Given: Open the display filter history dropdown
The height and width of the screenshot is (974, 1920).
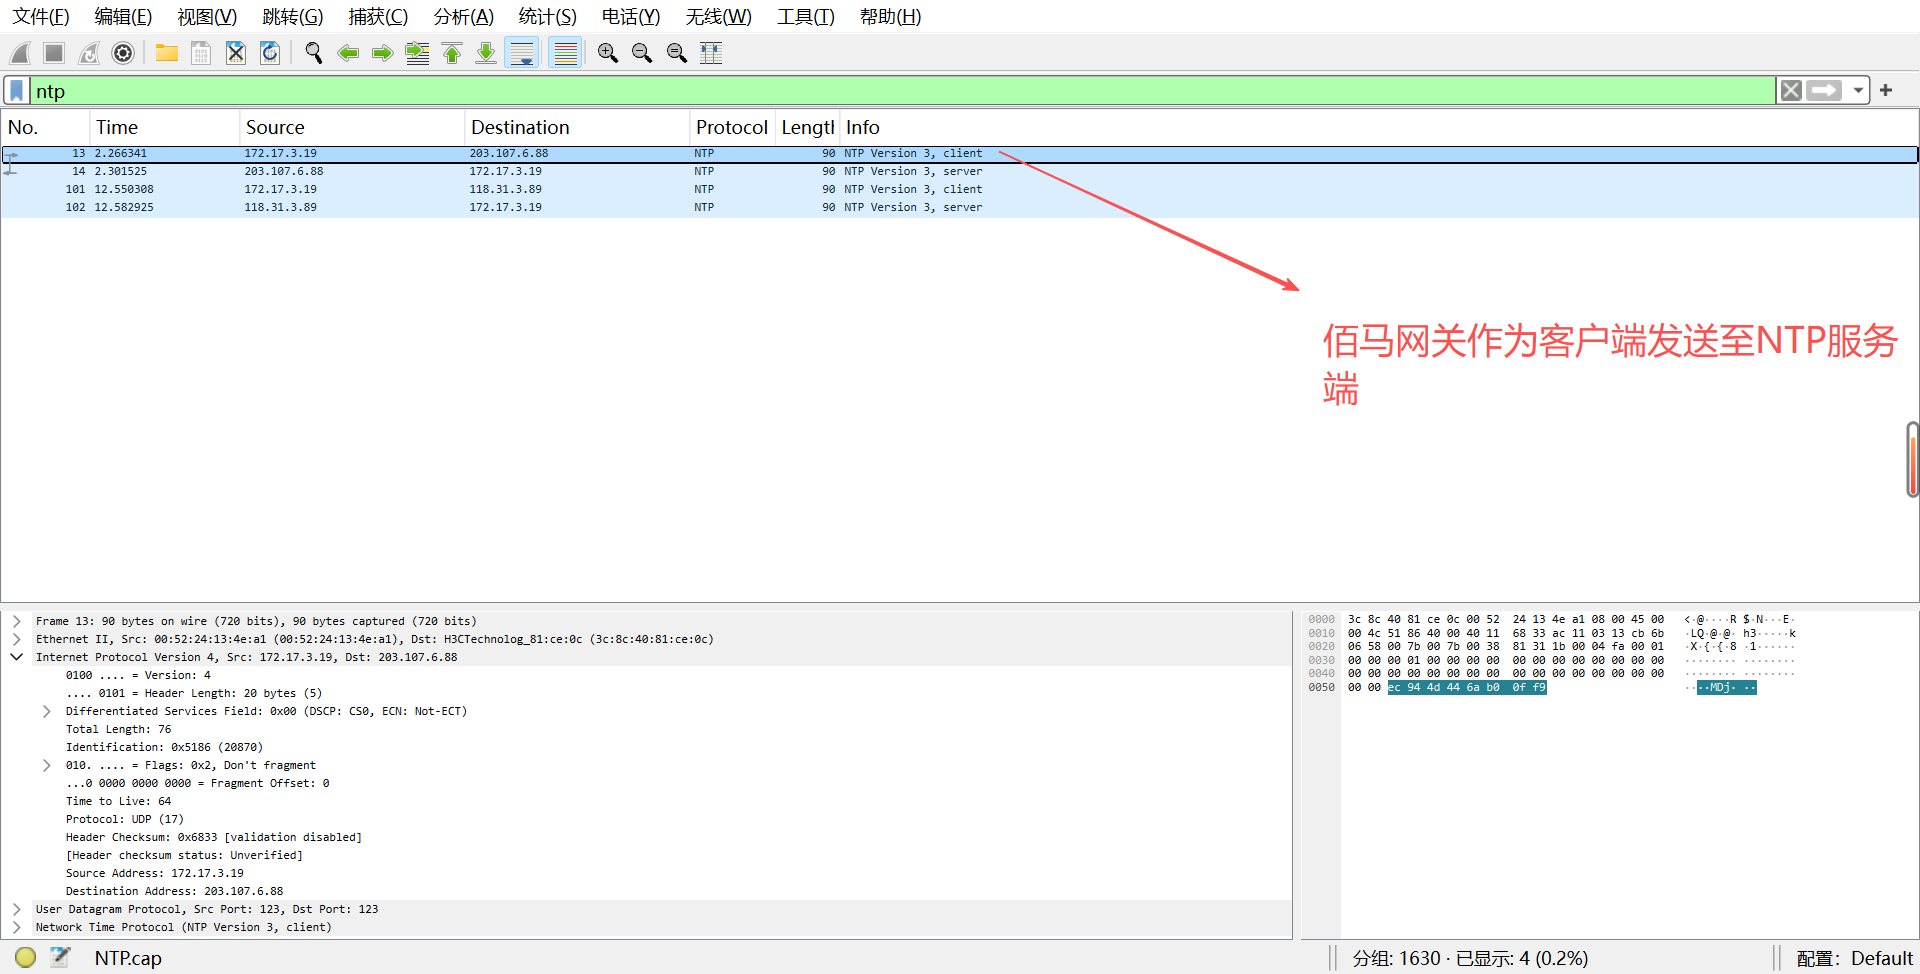Looking at the screenshot, I should point(1858,91).
